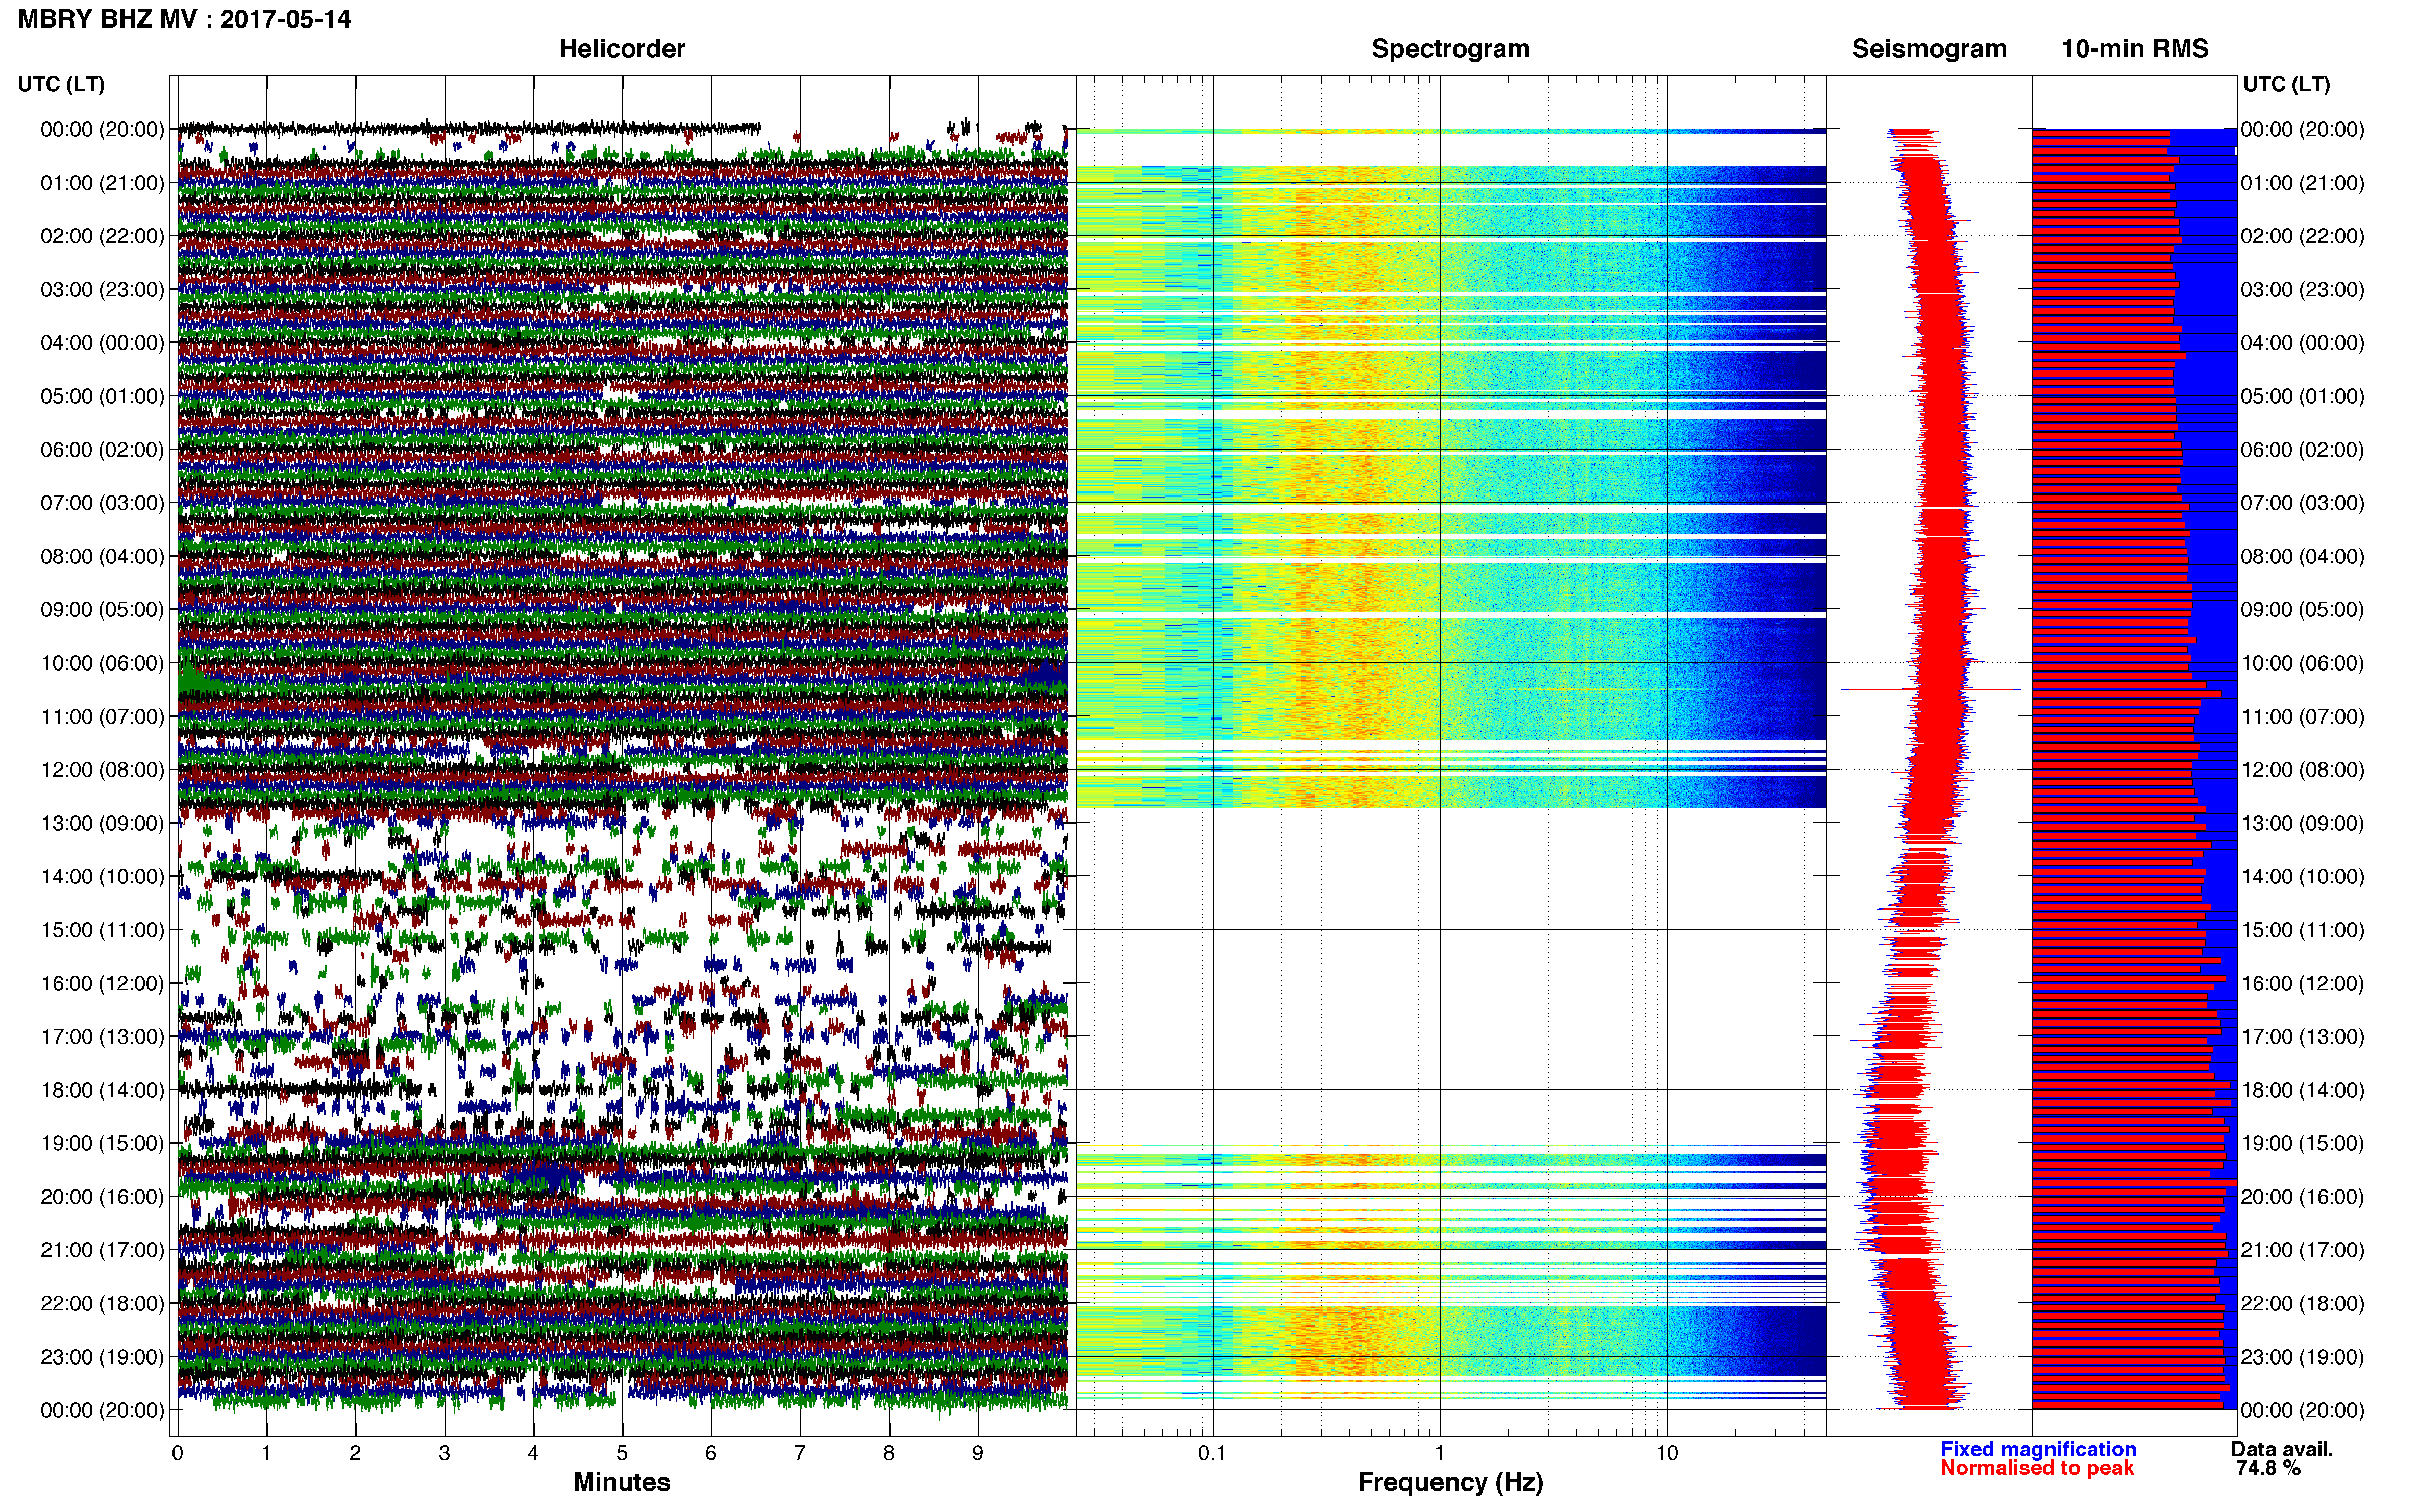Click the right 'UTC (LT)' axis header
The image size is (2419, 1512).
tap(2286, 84)
